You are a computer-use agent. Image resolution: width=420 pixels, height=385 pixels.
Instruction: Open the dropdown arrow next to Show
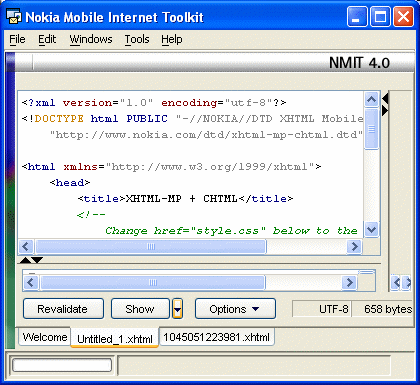click(177, 309)
